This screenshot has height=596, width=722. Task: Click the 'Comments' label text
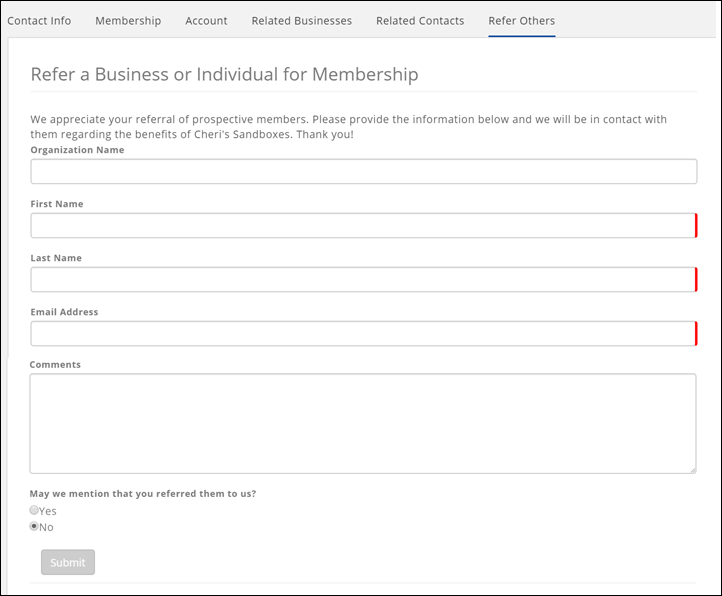[x=55, y=365]
